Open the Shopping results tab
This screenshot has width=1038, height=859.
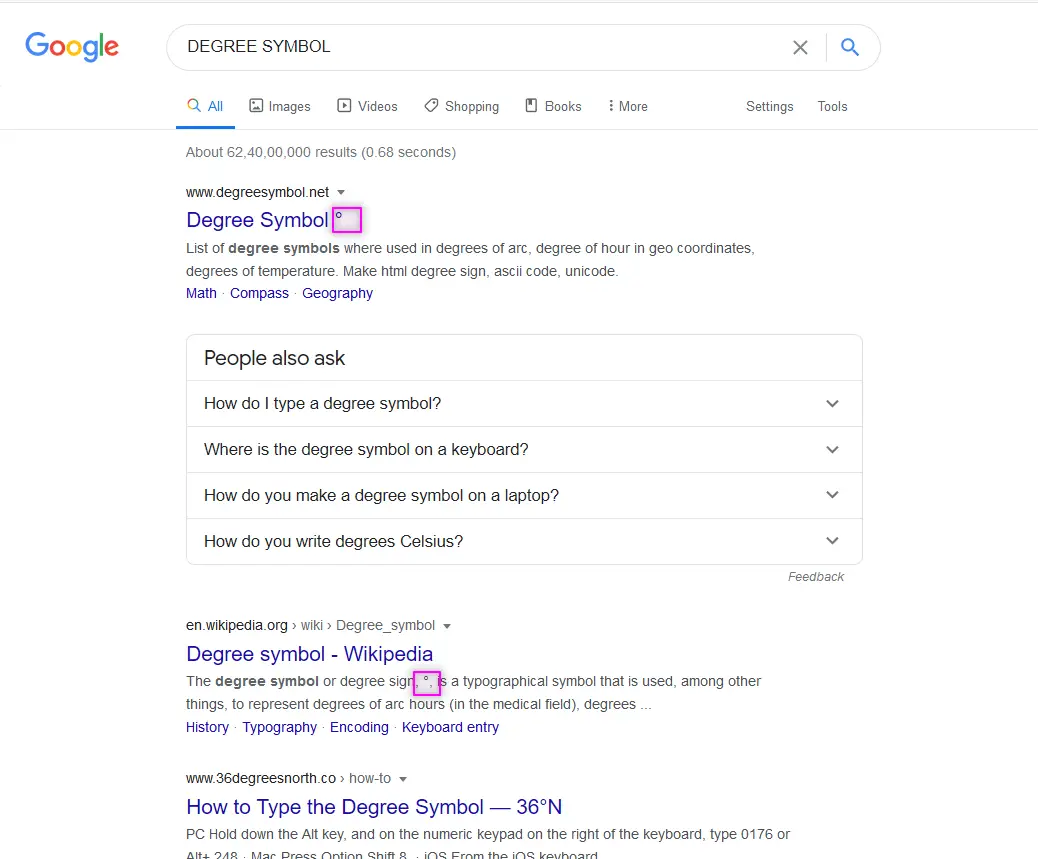[x=461, y=106]
